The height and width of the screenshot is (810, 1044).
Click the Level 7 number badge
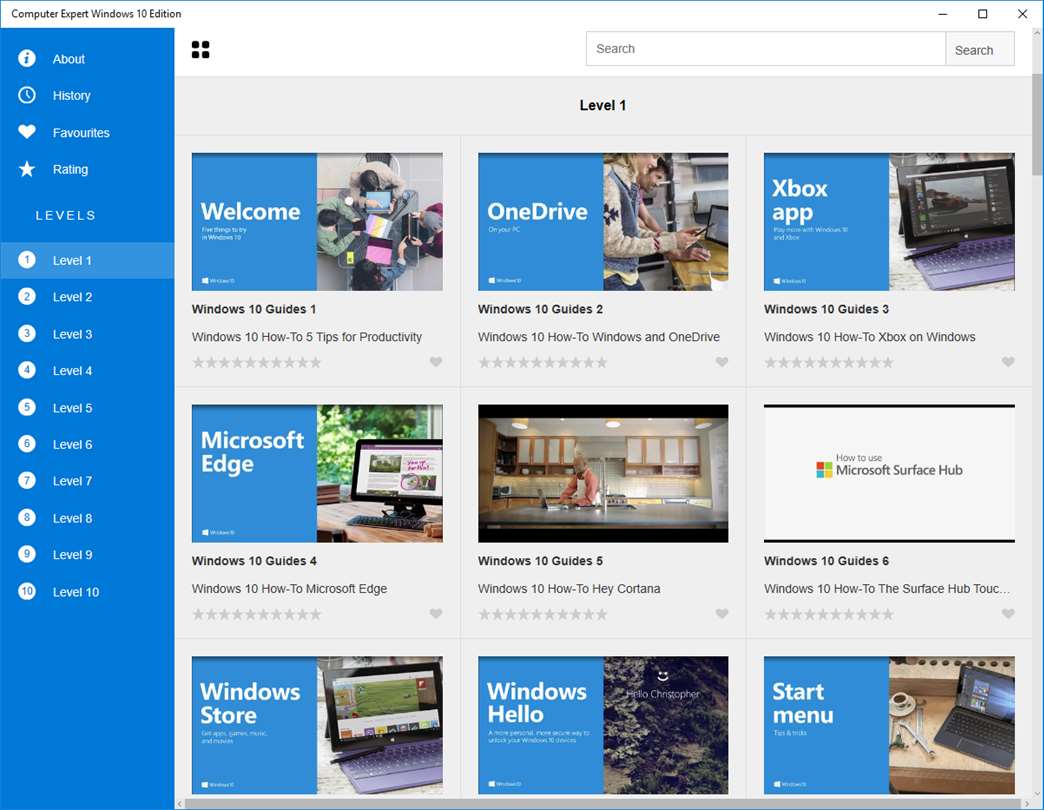[27, 480]
